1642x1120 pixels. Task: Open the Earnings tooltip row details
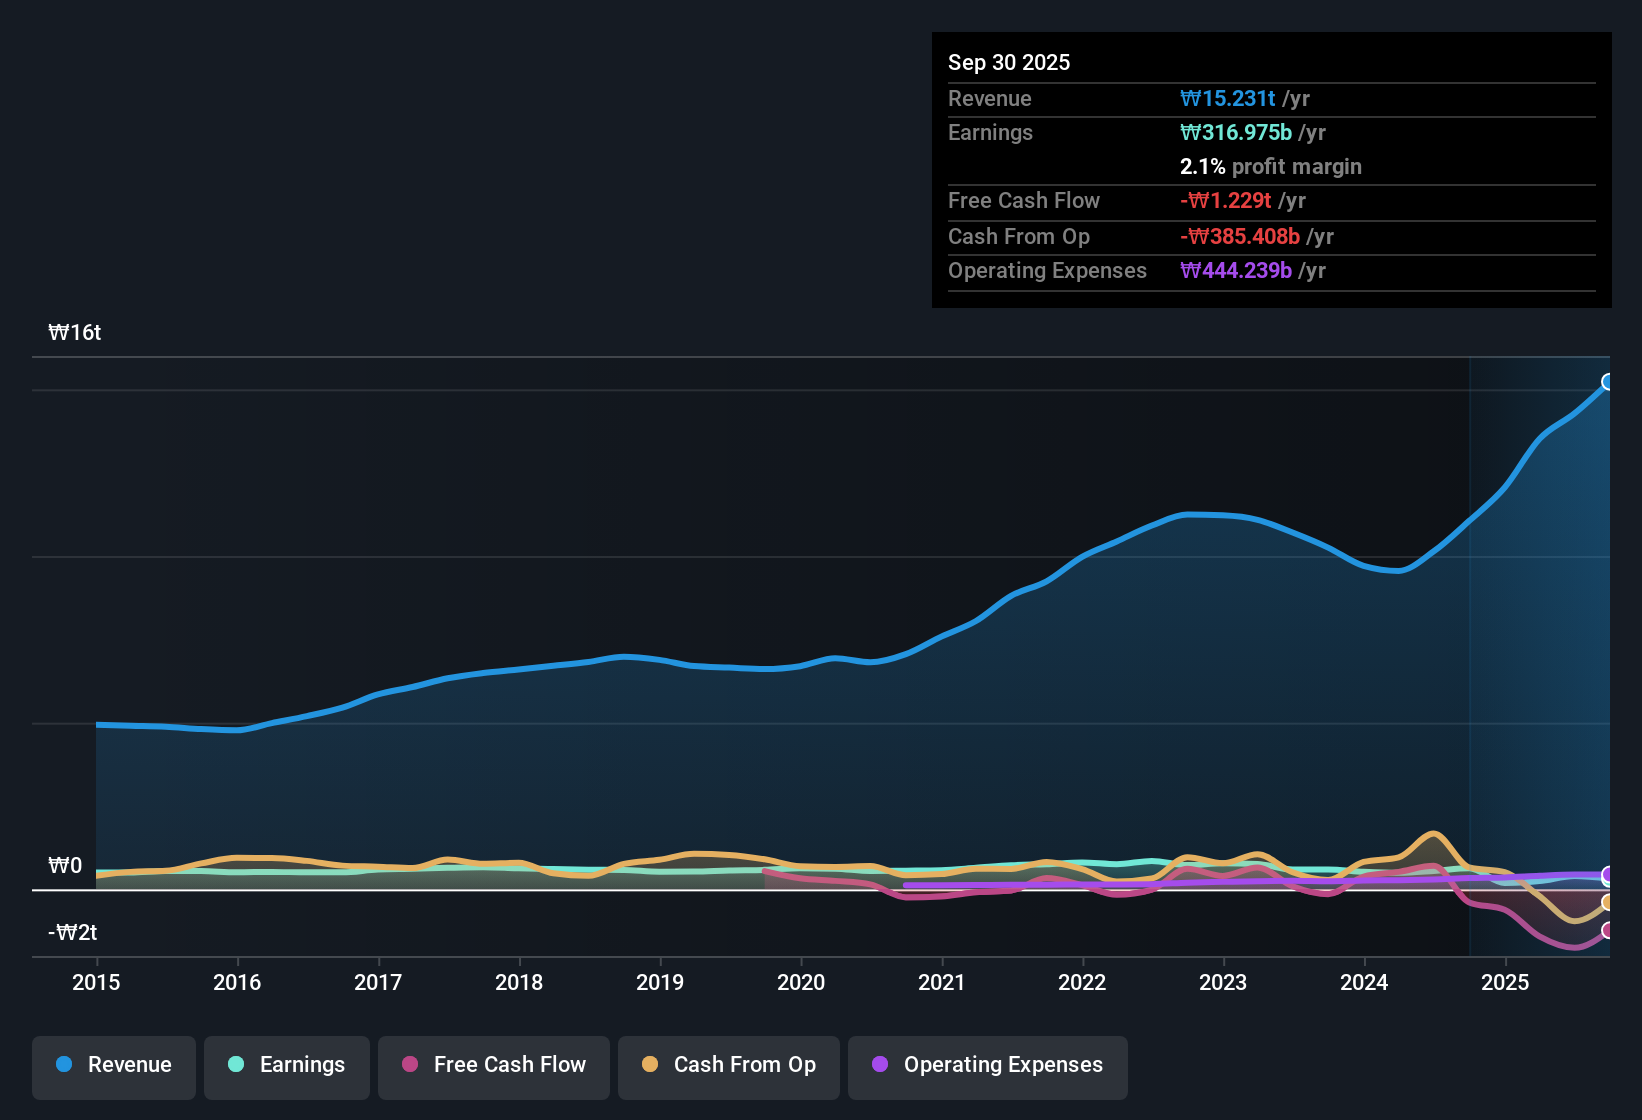click(x=990, y=132)
